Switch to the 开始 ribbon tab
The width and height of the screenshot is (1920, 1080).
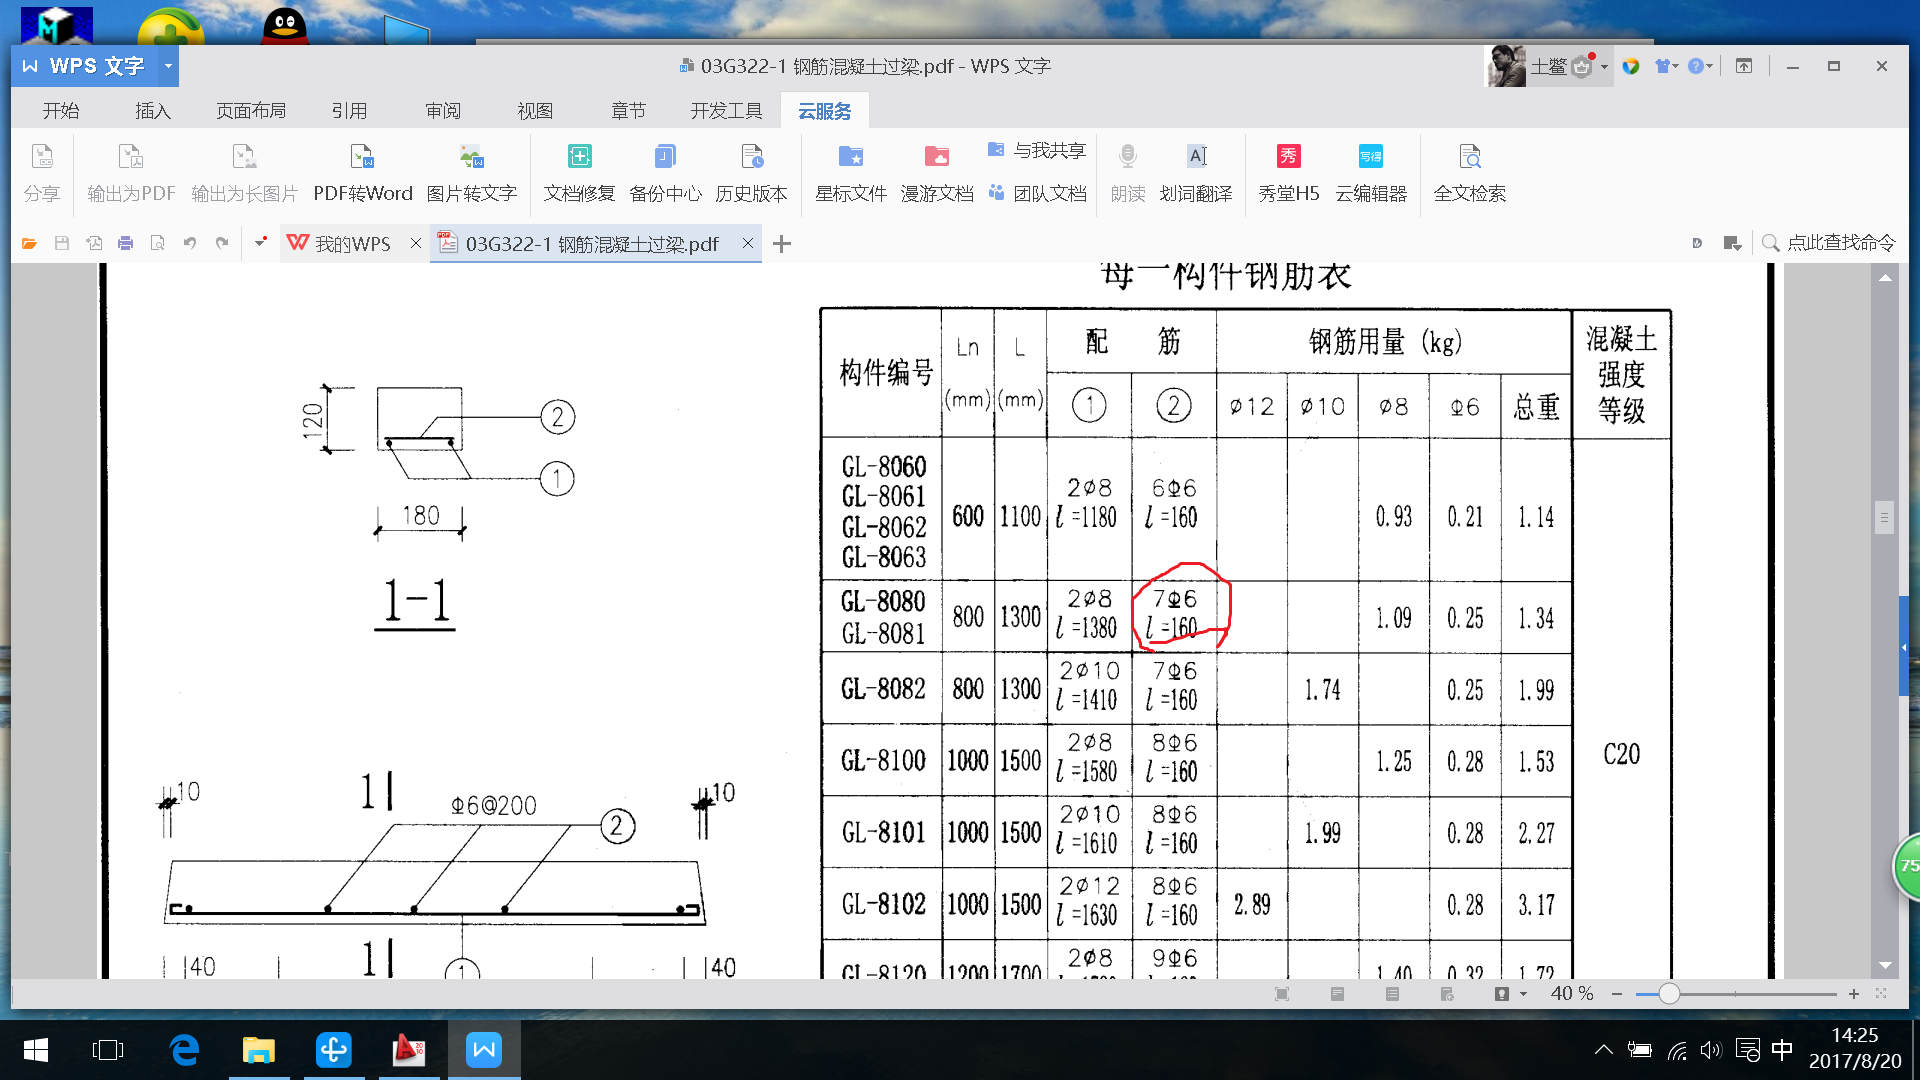point(61,110)
